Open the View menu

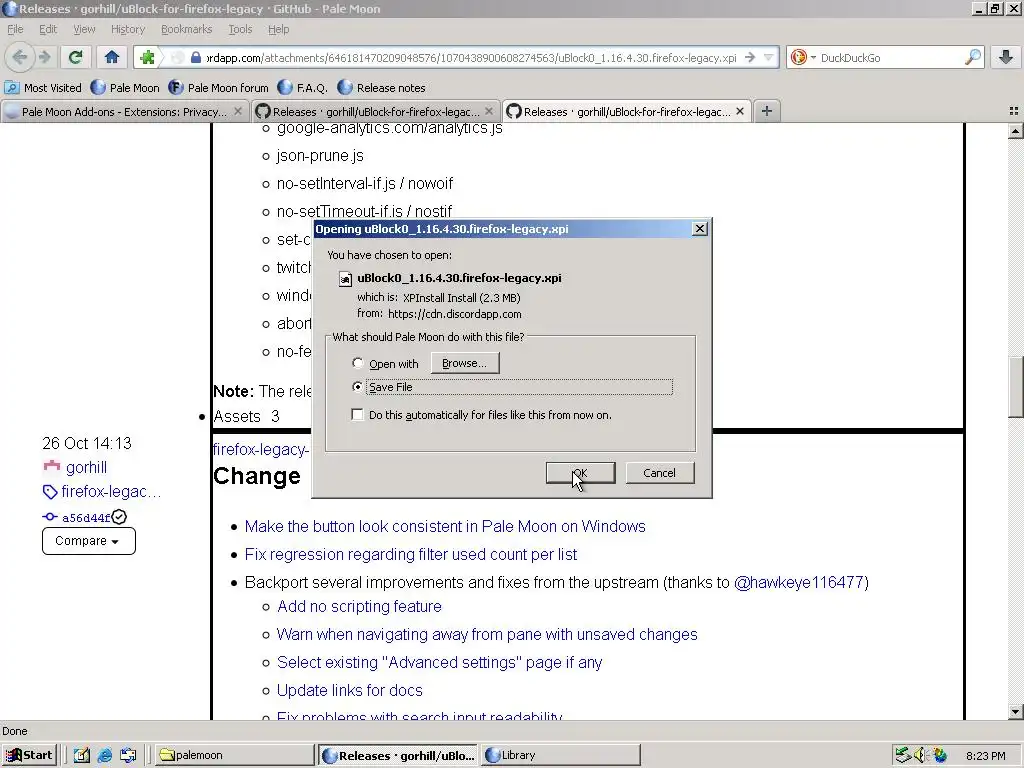pyautogui.click(x=84, y=29)
